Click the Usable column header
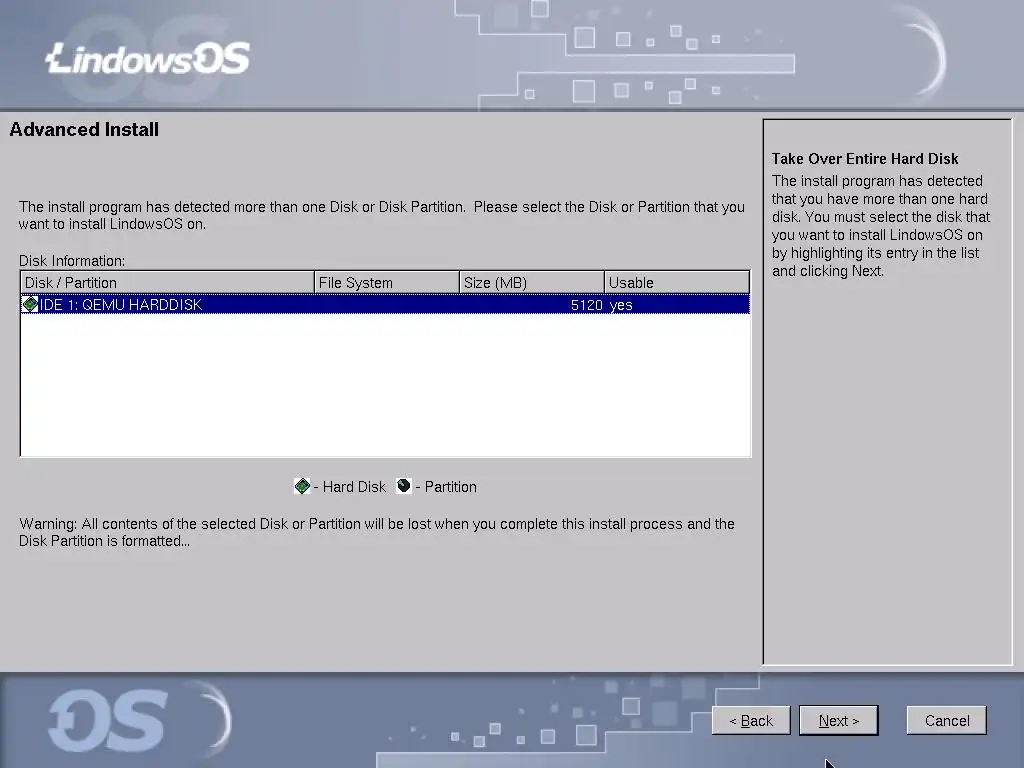 (x=677, y=282)
